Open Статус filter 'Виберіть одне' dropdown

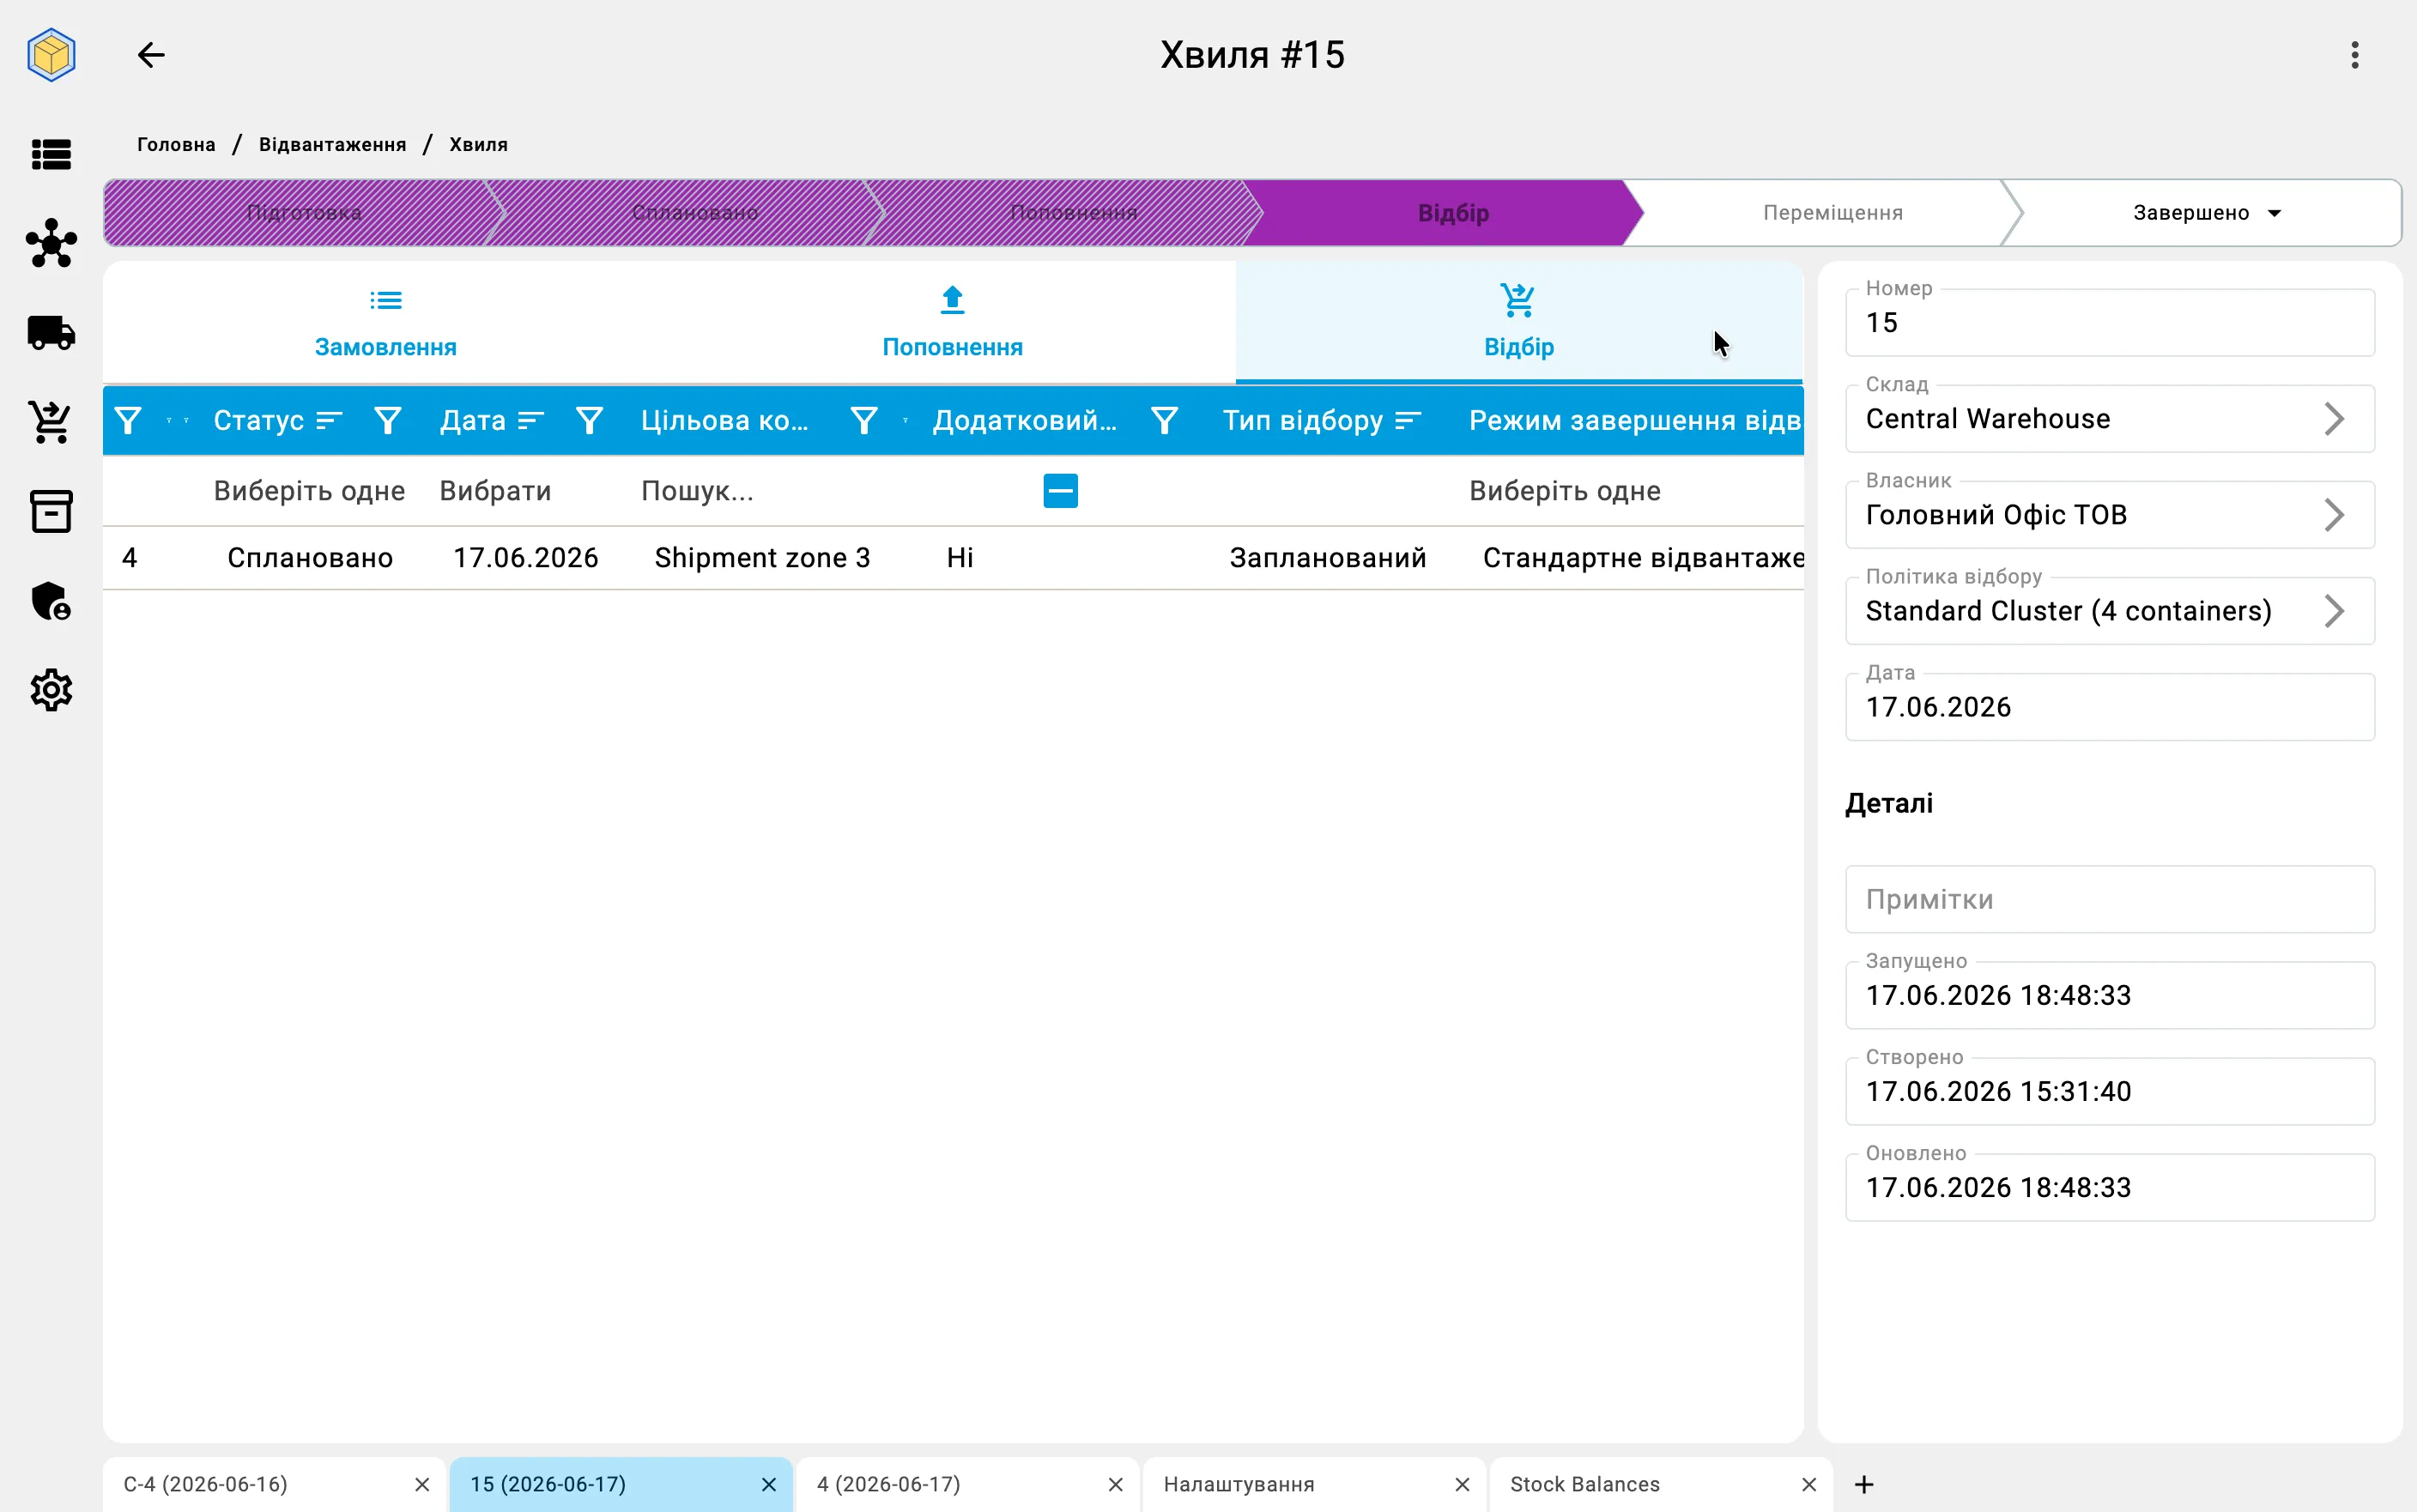(309, 491)
